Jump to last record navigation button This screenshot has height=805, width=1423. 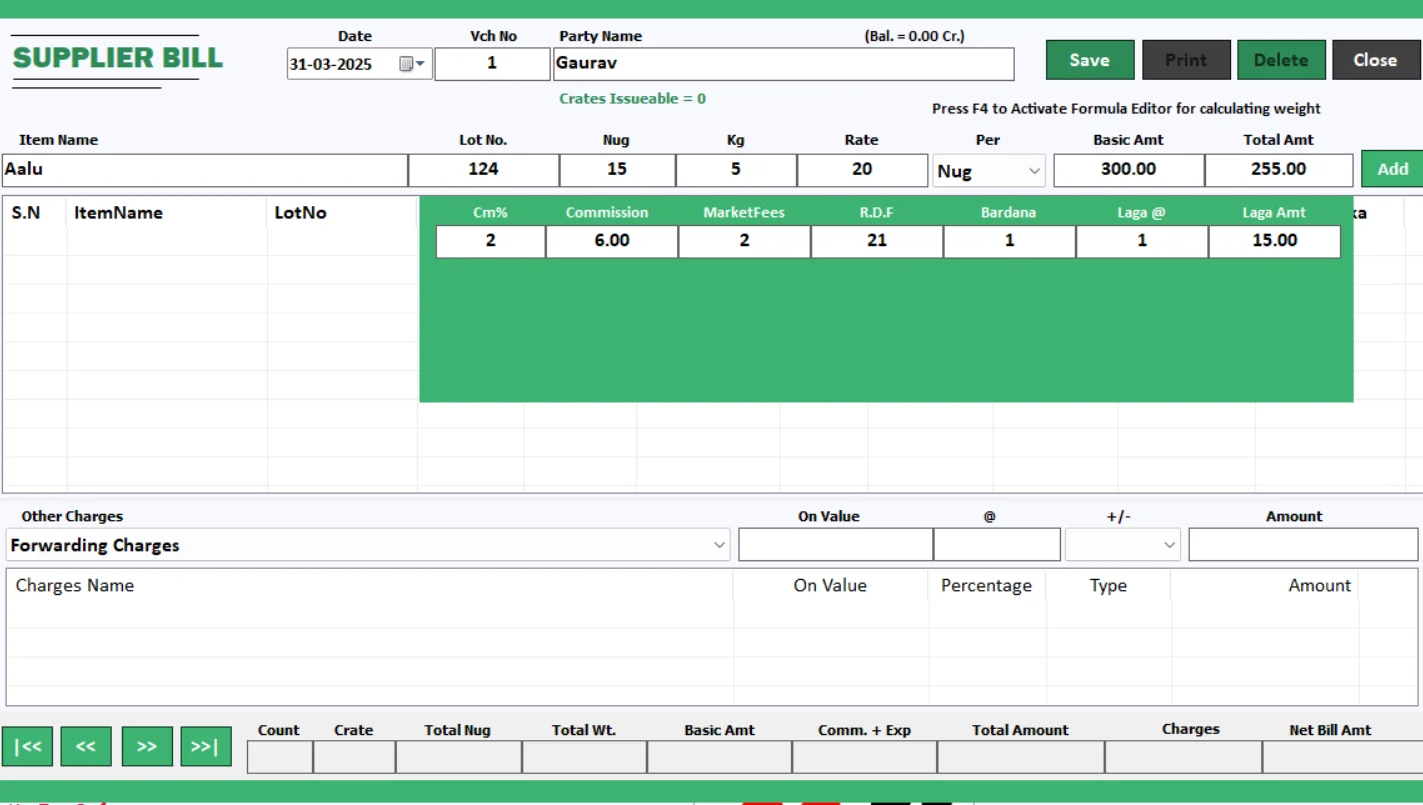tap(206, 746)
